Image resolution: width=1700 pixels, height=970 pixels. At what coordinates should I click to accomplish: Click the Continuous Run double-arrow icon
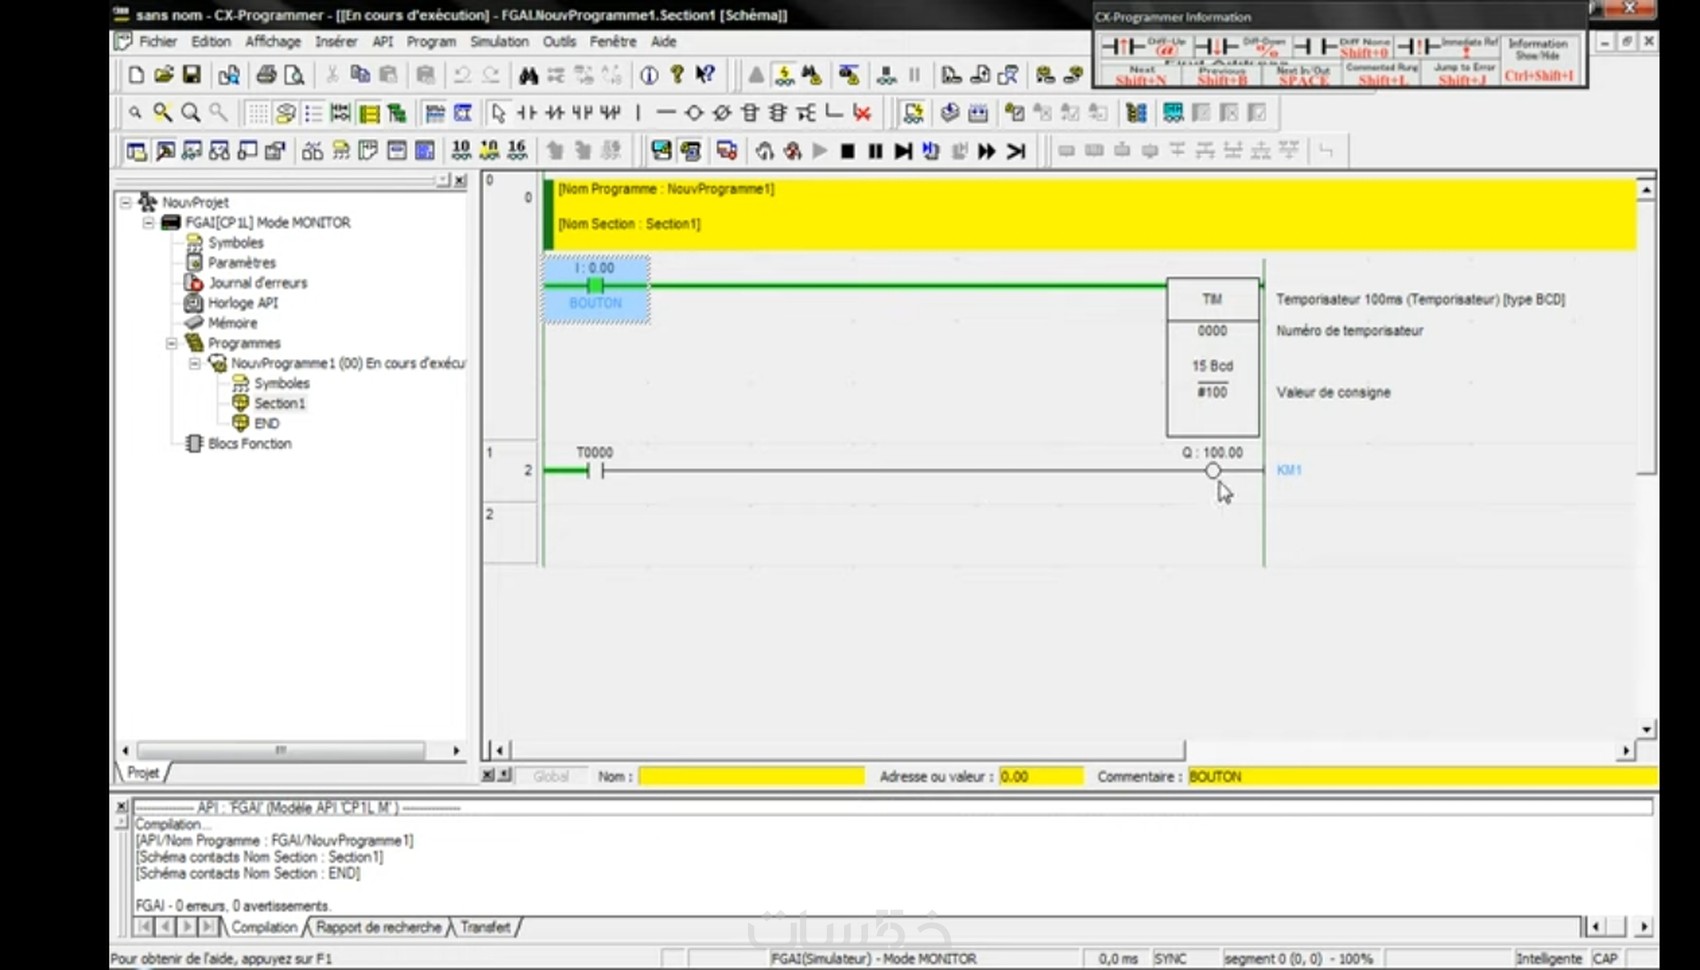[x=987, y=151]
